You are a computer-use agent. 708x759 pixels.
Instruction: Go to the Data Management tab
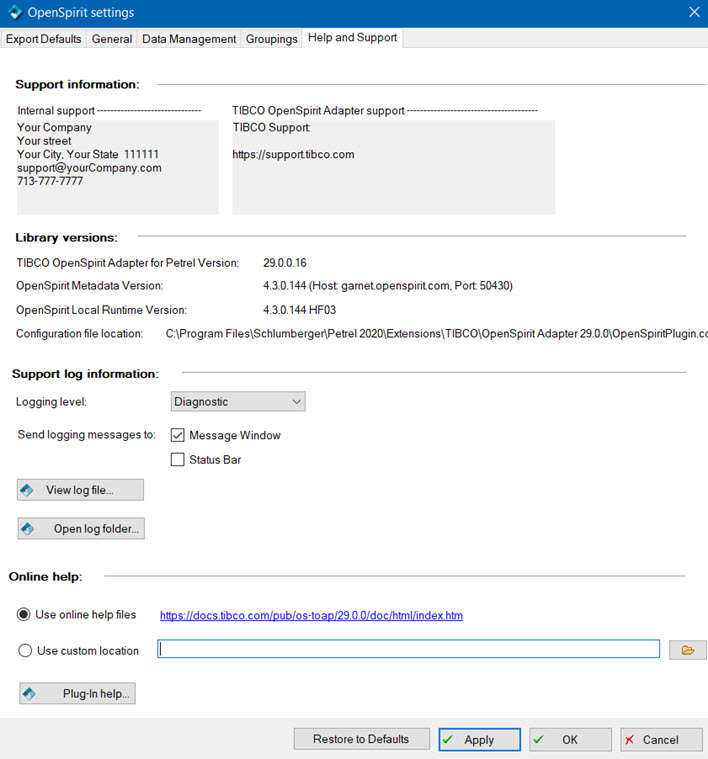tap(189, 39)
